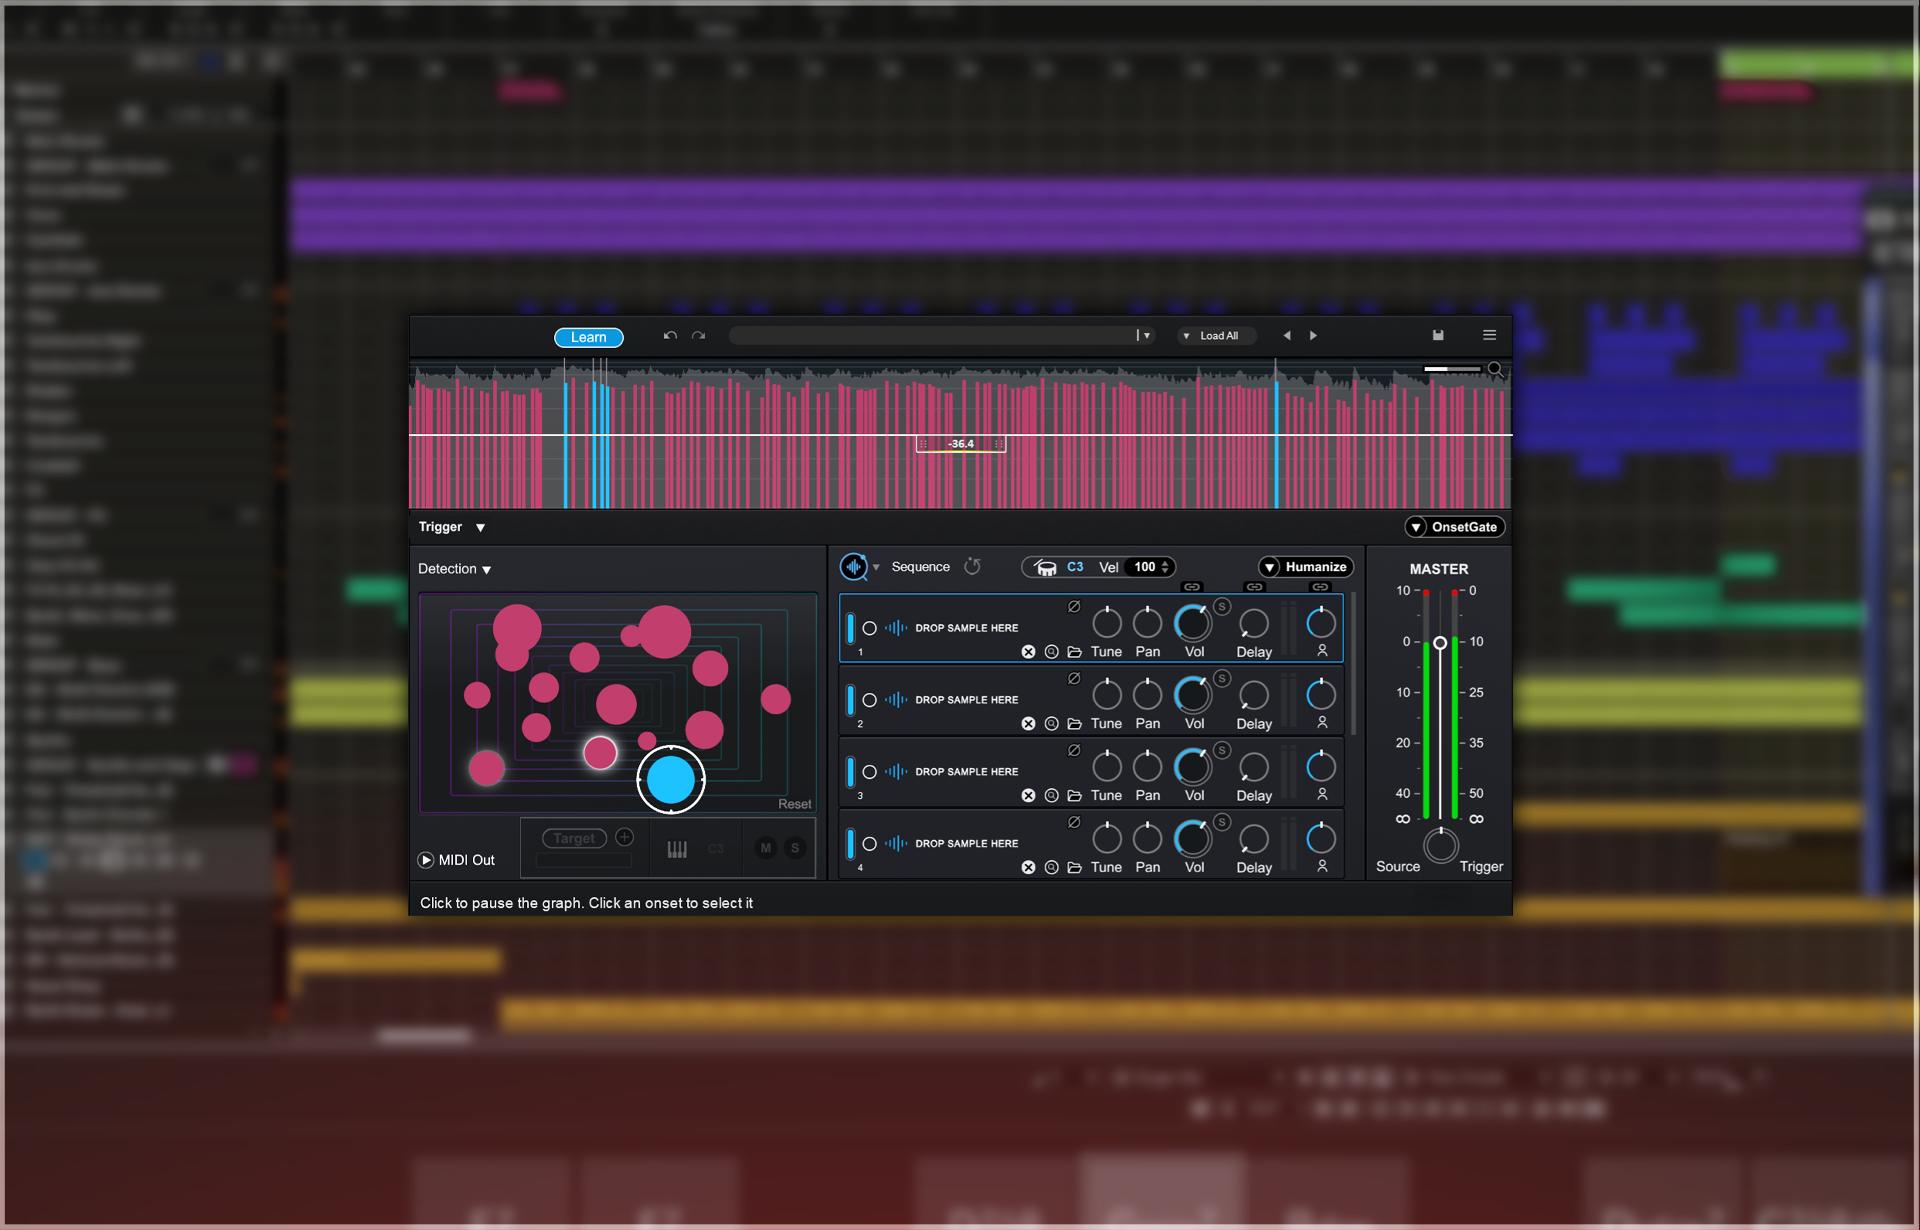Screen dimensions: 1920x1230
Task: Click the link icon above the Delay column
Action: tap(1254, 587)
